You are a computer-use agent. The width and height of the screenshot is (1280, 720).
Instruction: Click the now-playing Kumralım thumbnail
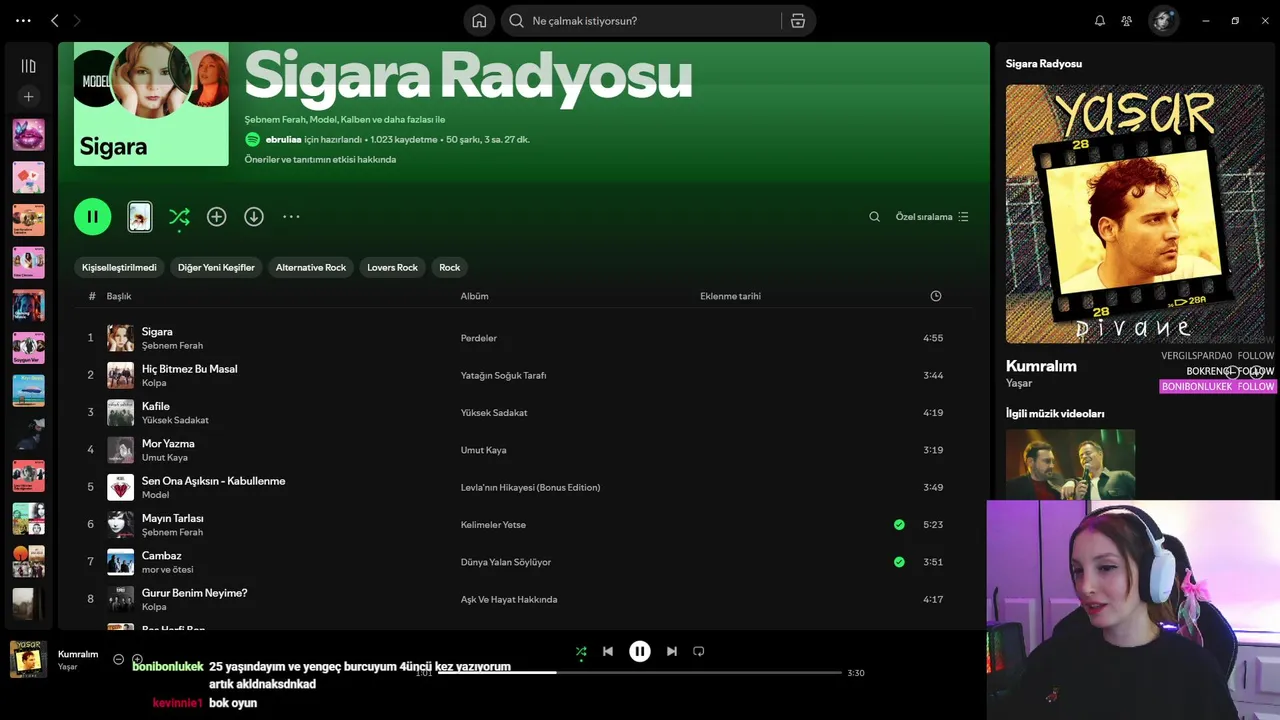[x=28, y=659]
